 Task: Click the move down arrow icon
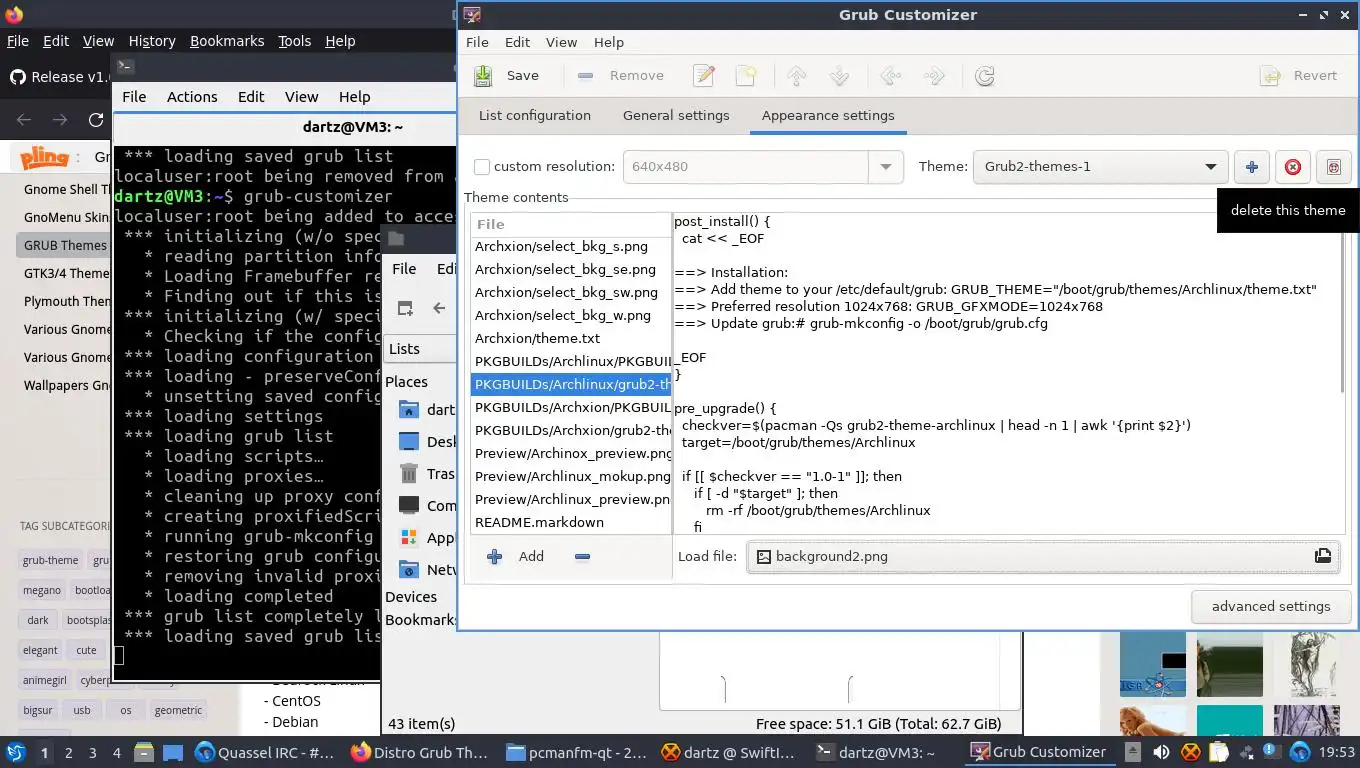coord(840,76)
